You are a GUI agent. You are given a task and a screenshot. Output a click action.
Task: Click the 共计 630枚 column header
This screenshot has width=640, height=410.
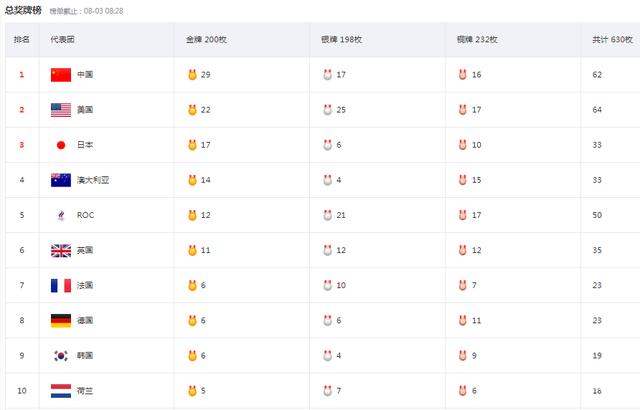point(611,40)
